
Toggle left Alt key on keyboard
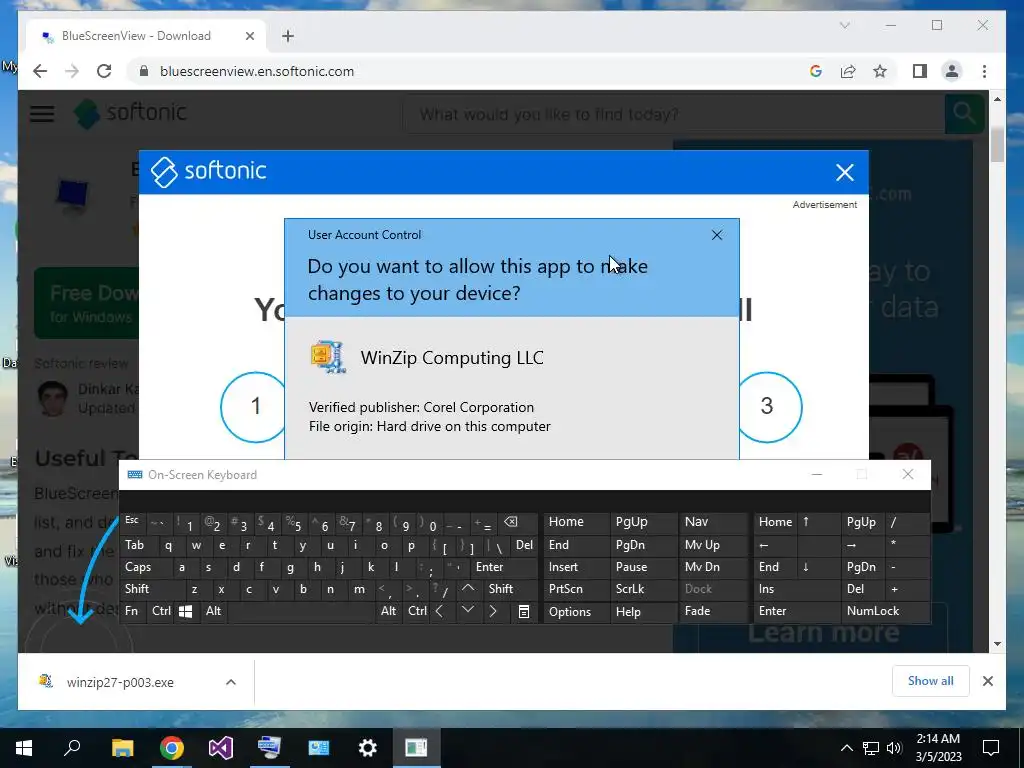(x=214, y=611)
